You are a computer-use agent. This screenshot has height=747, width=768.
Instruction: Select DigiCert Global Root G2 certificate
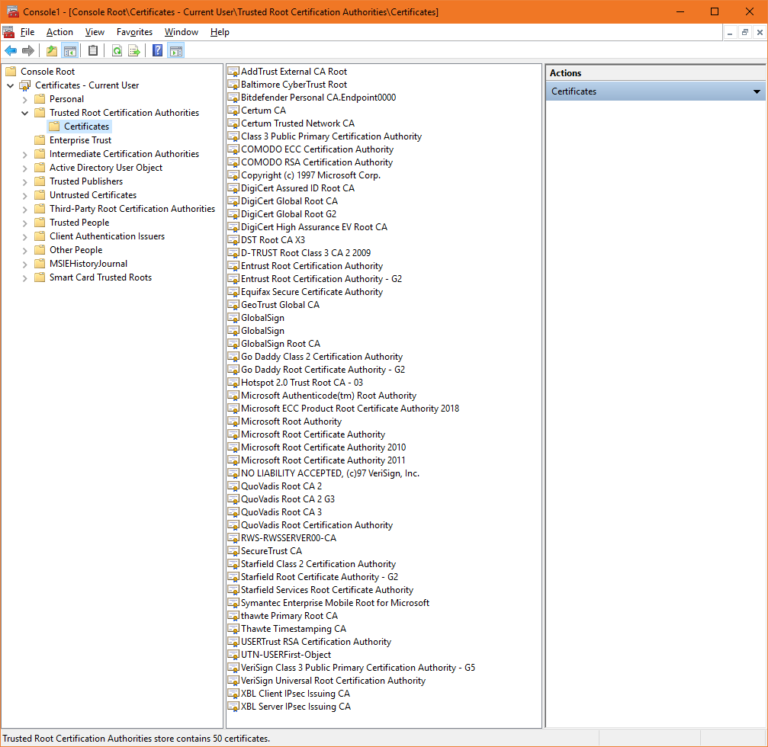[288, 214]
